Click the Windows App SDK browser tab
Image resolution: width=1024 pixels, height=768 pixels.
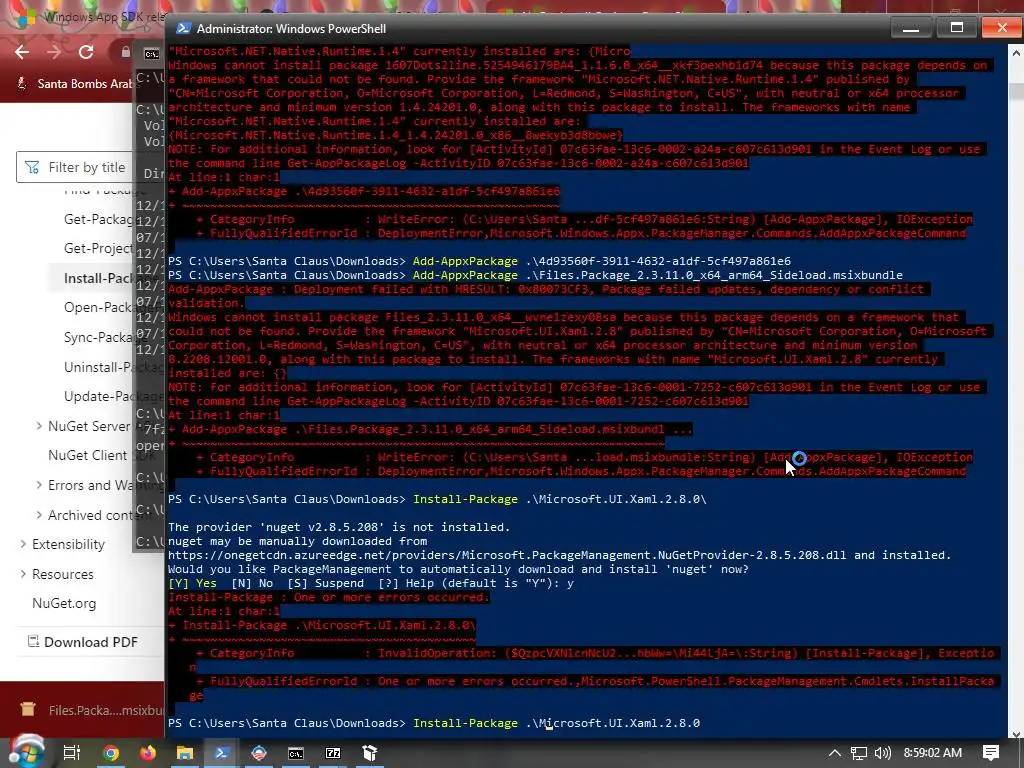coord(91,17)
